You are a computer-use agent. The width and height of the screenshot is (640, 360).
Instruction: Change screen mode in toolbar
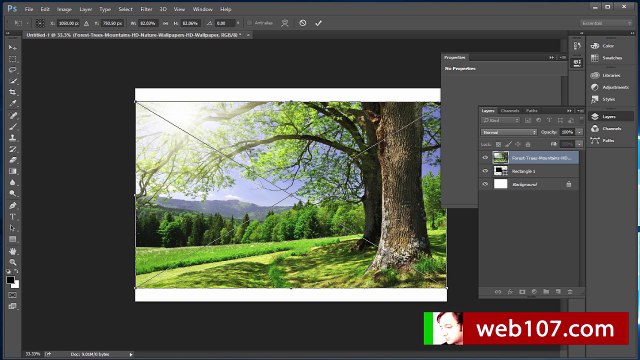pos(13,306)
